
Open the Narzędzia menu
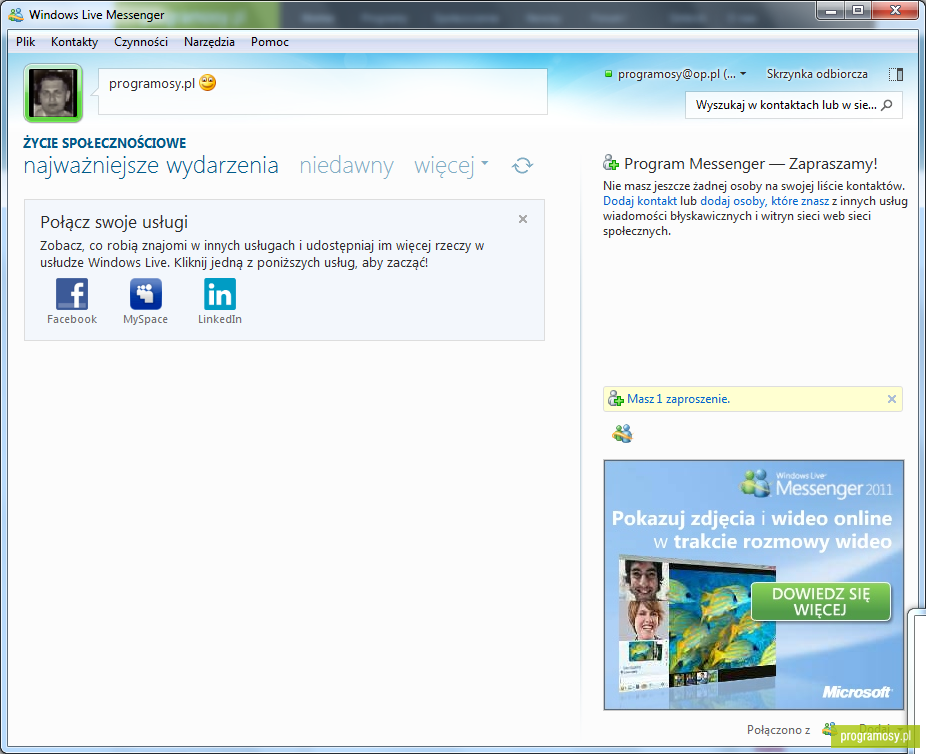[209, 42]
